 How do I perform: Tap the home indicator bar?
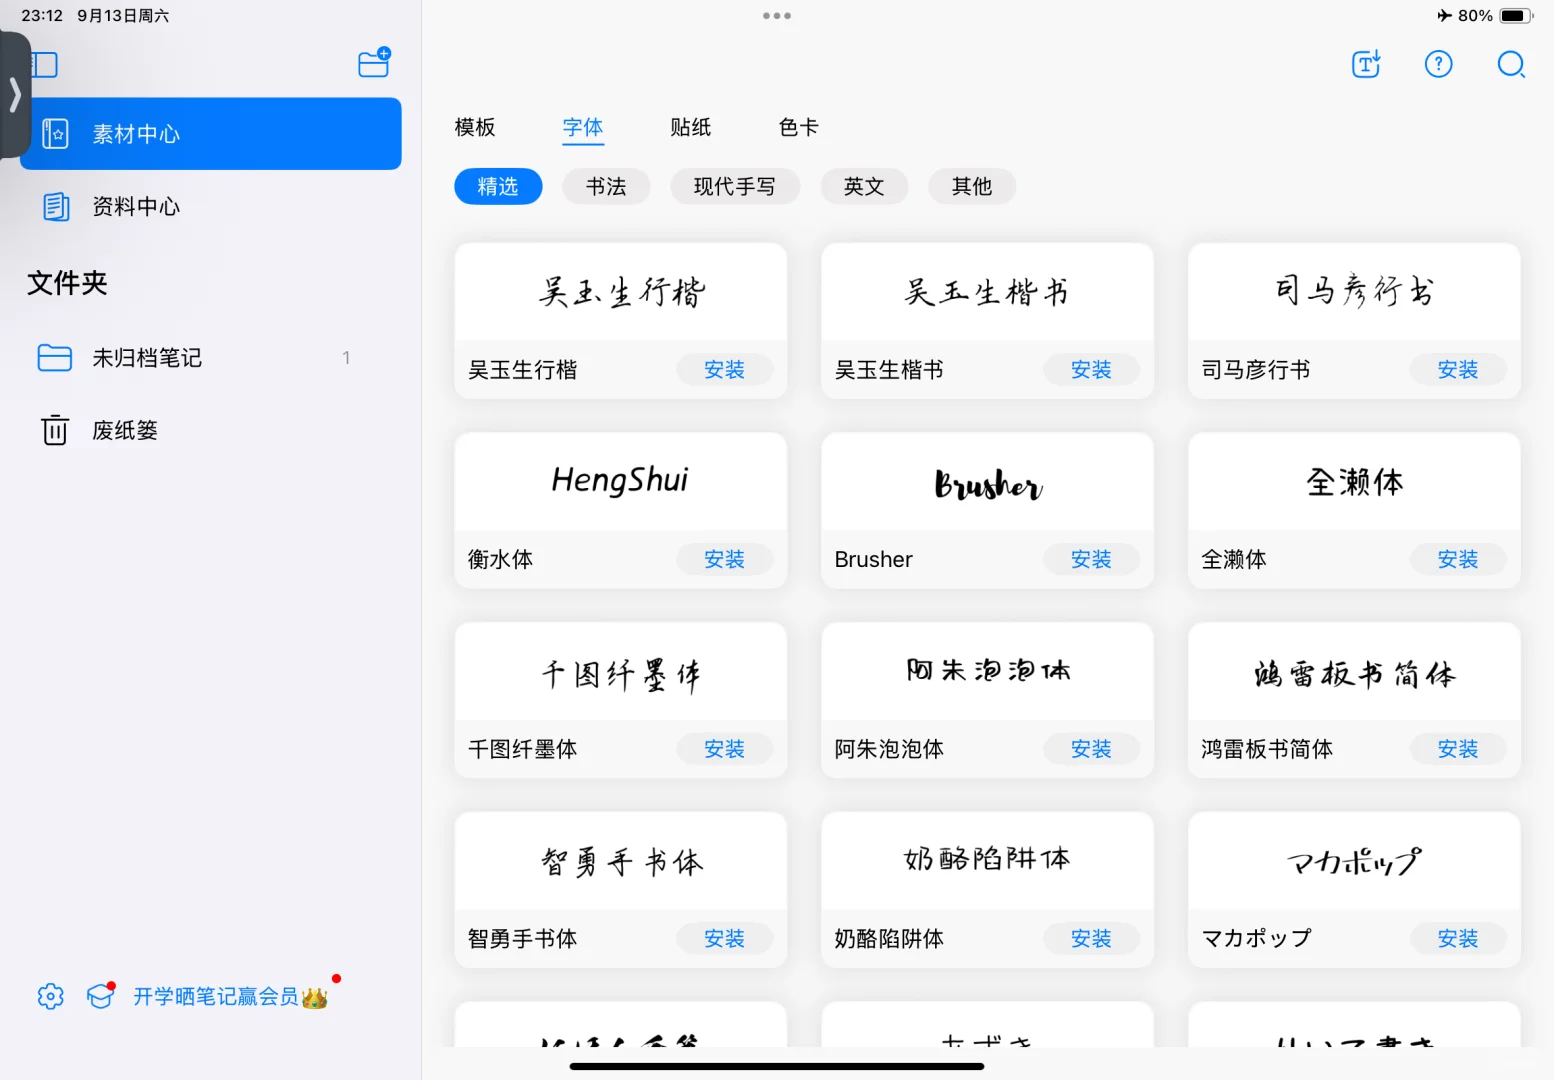[777, 1066]
